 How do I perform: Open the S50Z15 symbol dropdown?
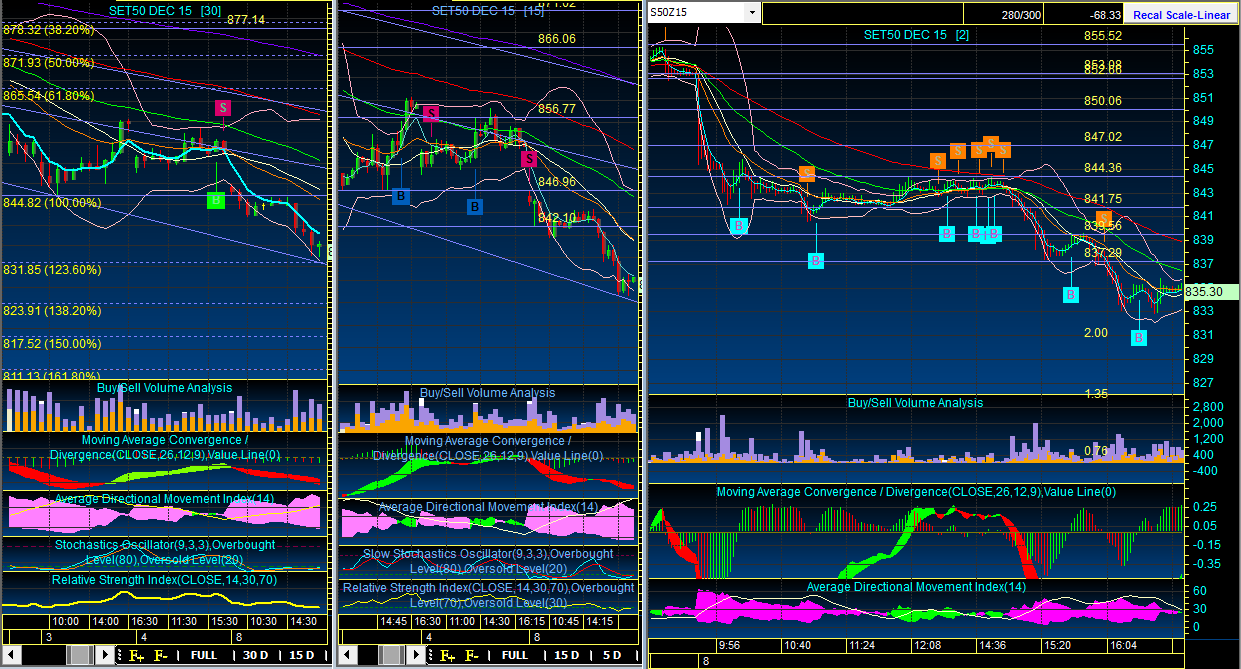point(752,13)
